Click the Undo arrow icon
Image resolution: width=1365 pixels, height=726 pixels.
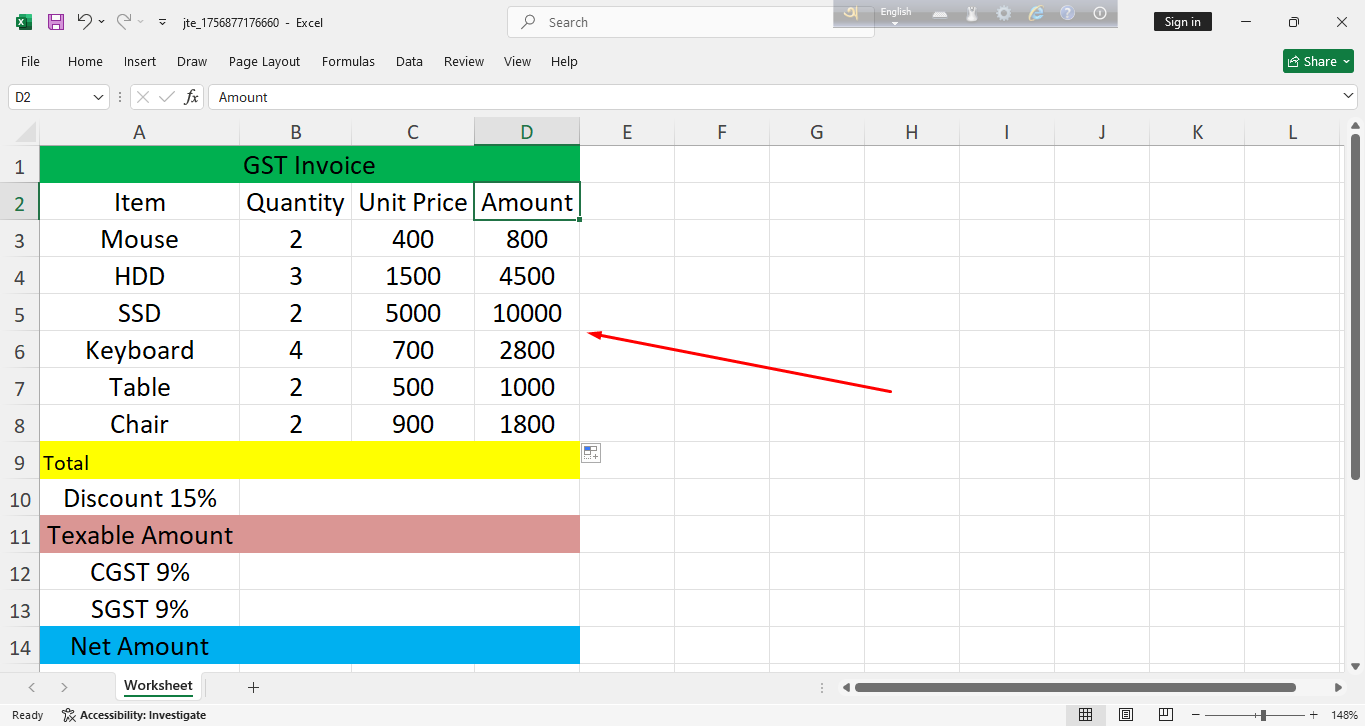tap(84, 22)
